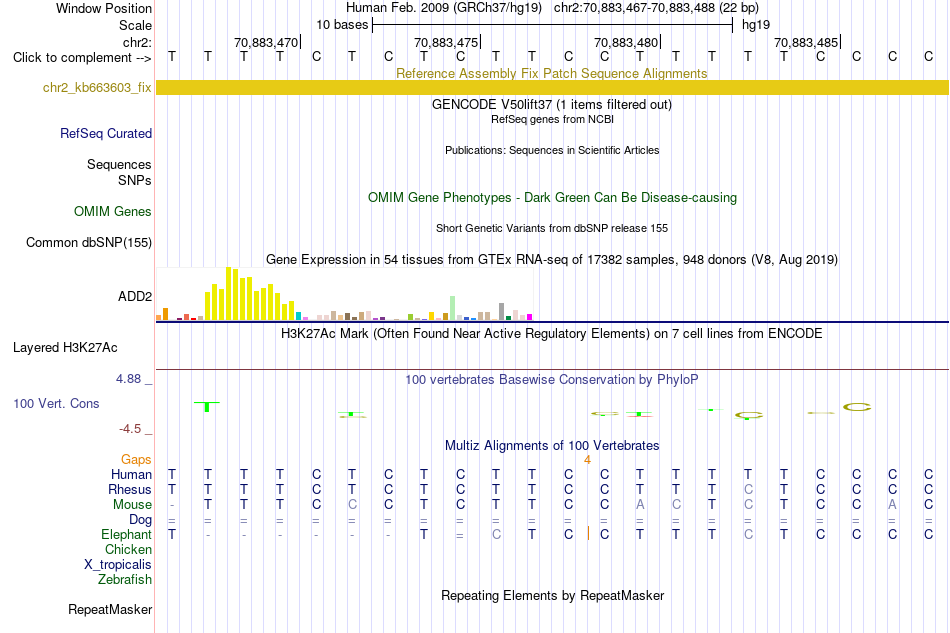Click the 'chr2:' base position label
The height and width of the screenshot is (633, 950).
(138, 42)
